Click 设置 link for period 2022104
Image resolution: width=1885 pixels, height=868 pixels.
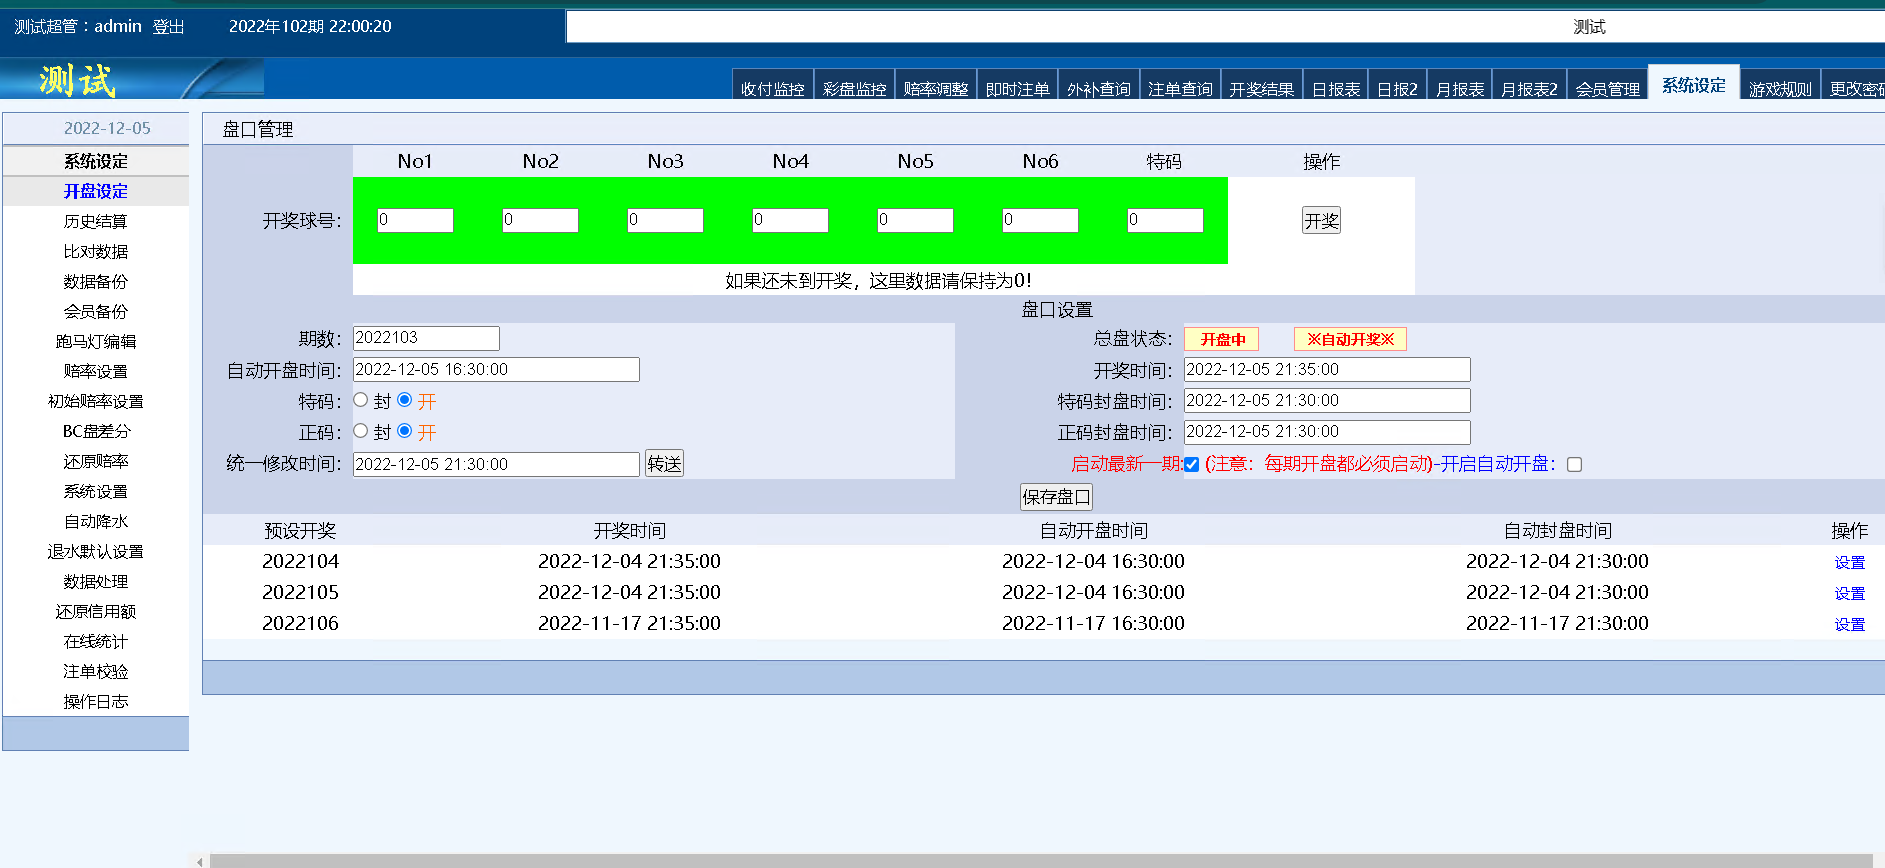1849,562
